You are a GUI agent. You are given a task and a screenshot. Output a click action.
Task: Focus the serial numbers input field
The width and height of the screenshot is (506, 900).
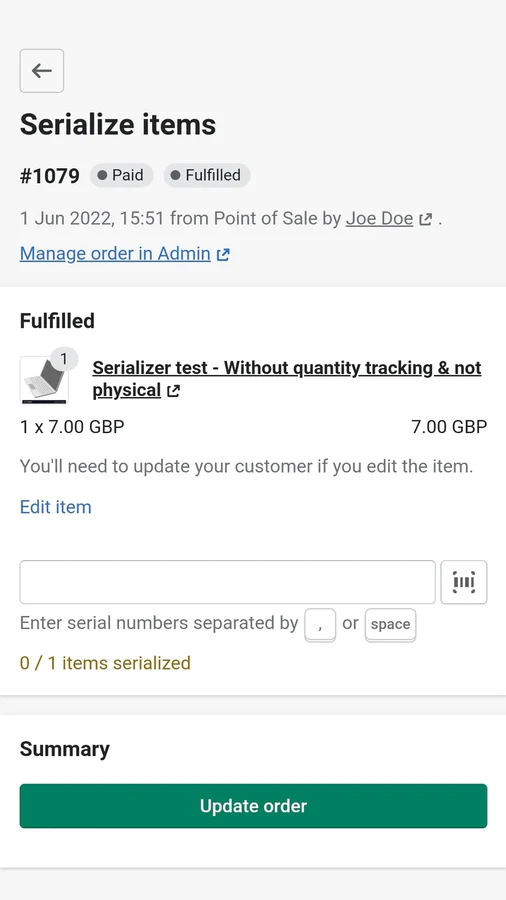[x=228, y=582]
